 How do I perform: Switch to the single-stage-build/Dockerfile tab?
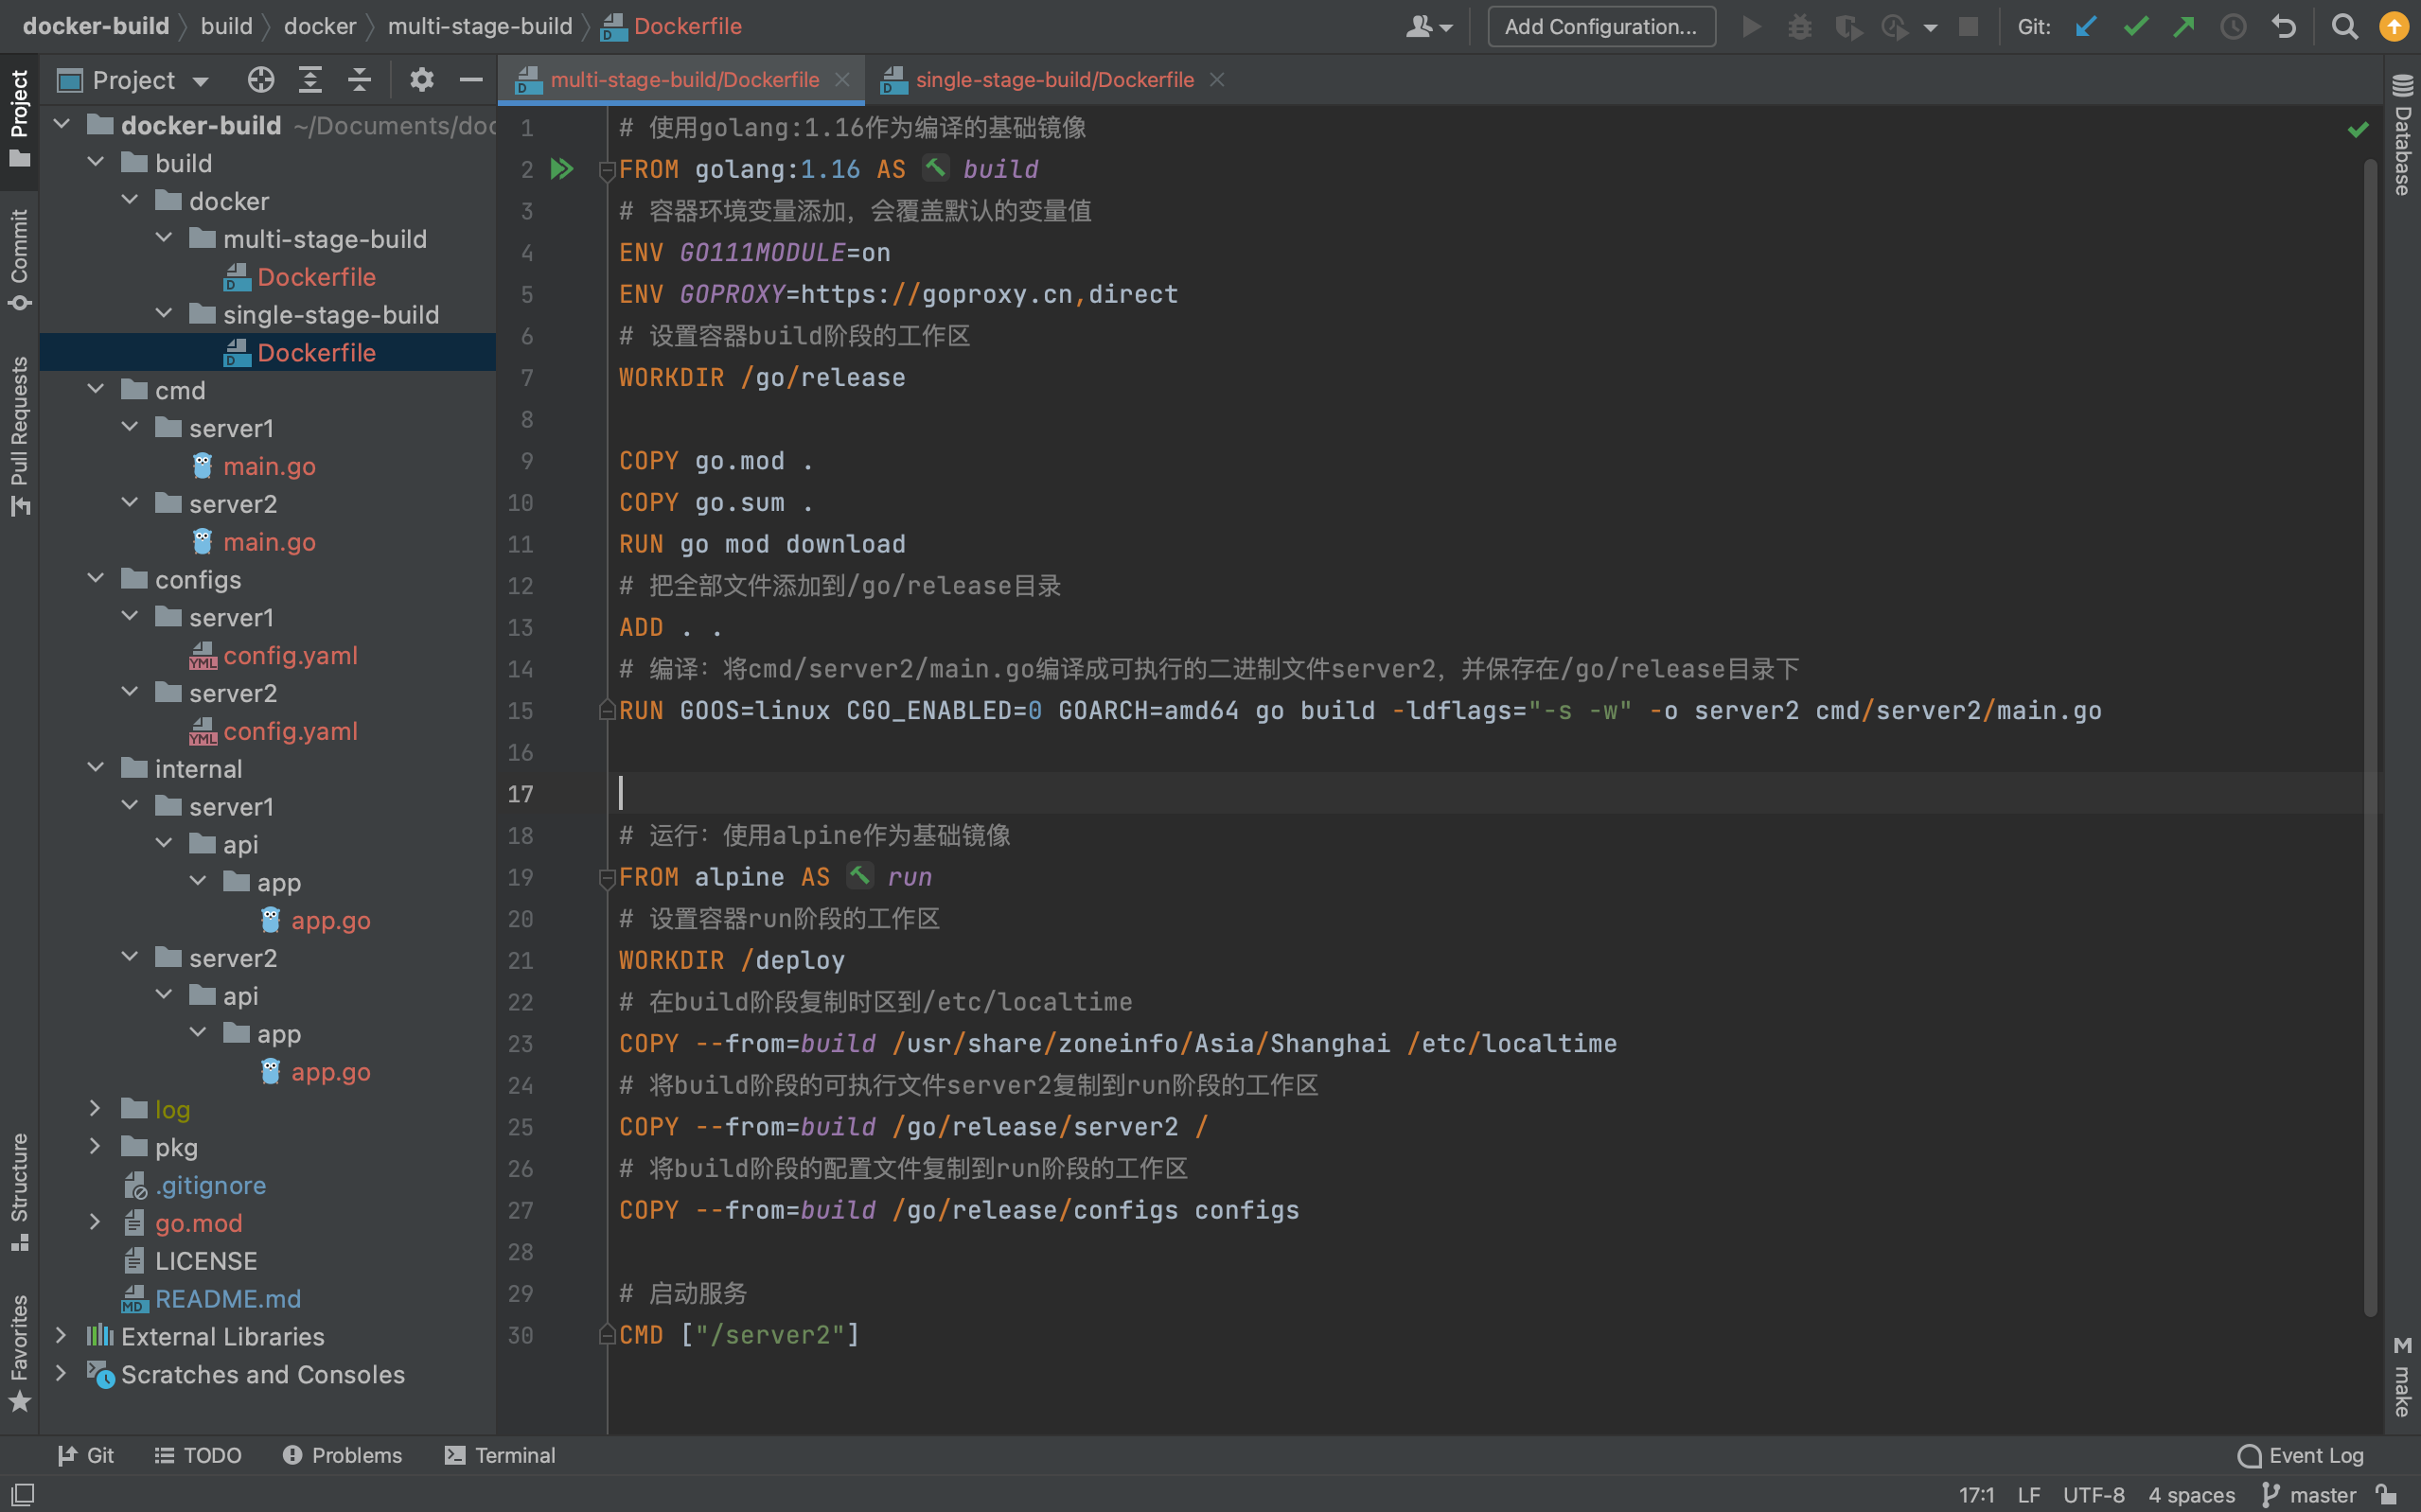(1054, 80)
